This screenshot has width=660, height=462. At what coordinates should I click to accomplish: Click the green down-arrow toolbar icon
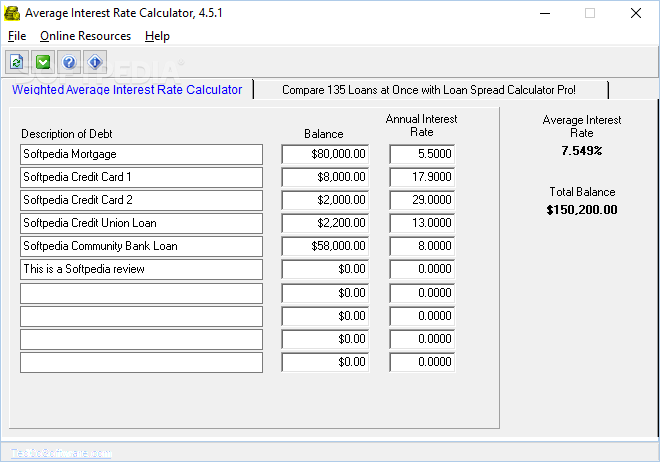pos(43,63)
